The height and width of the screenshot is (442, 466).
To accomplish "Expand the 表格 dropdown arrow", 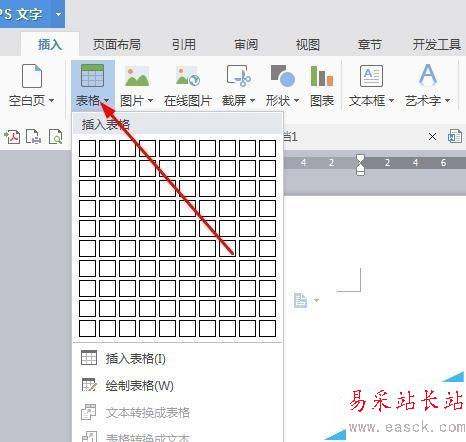I will tap(106, 100).
